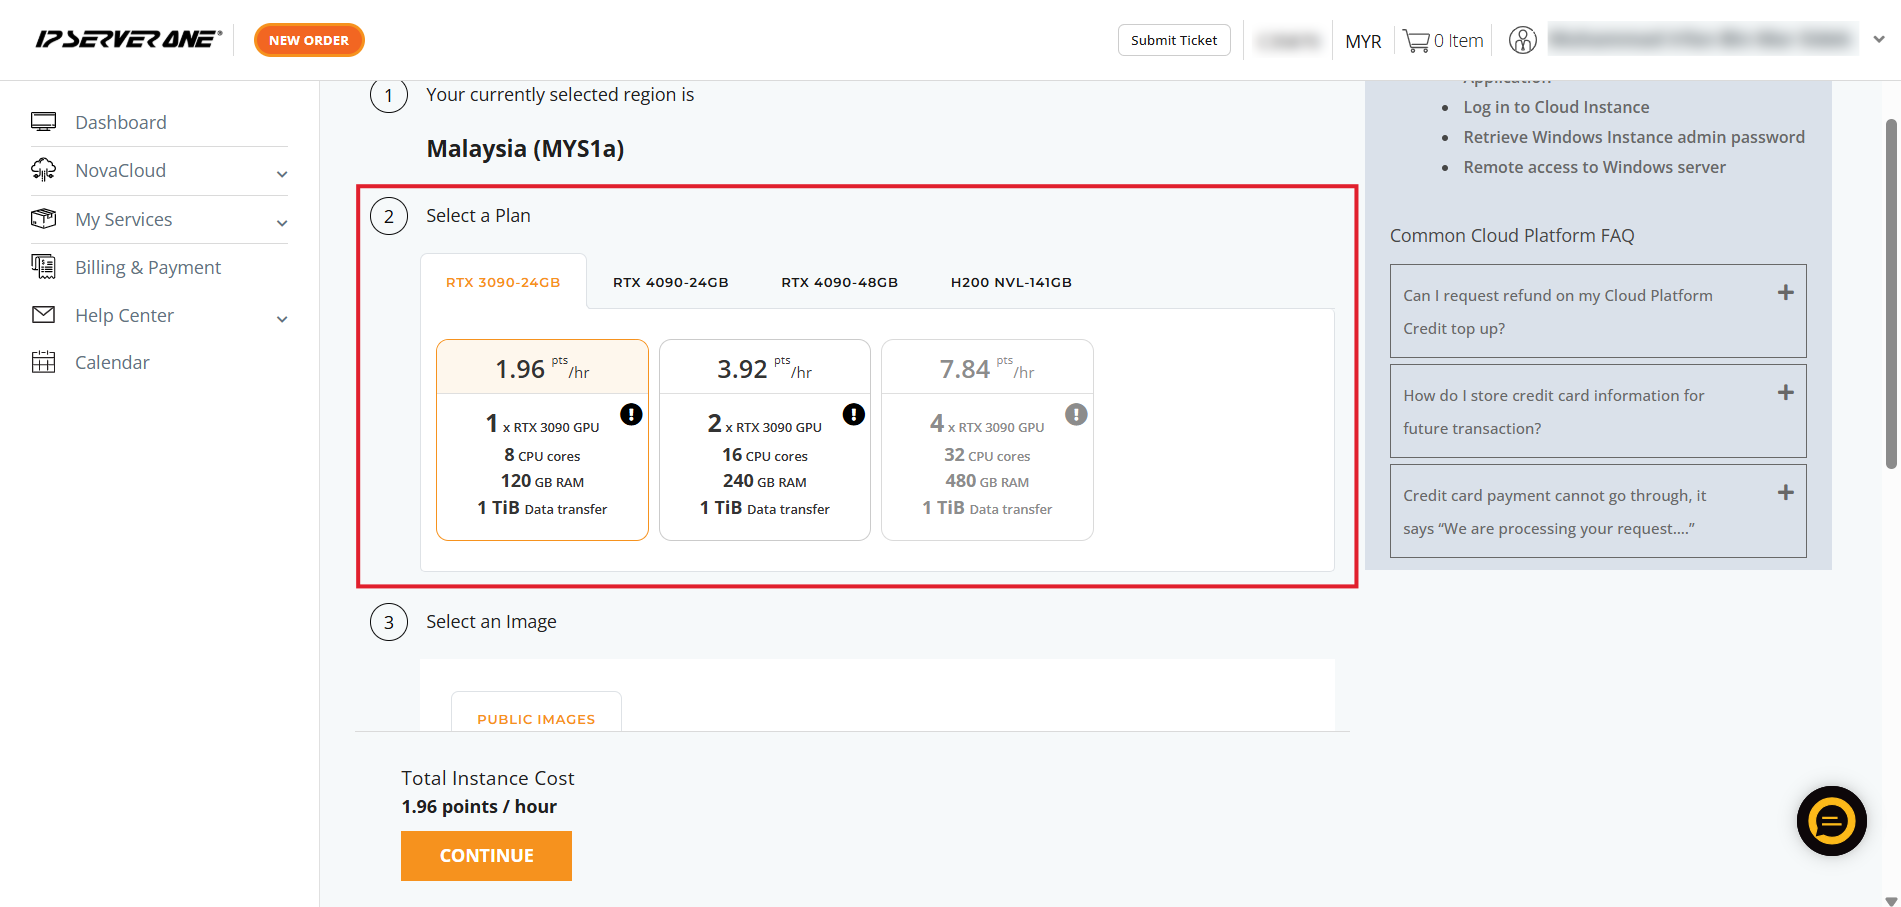Show info for the 1 x RTX 3090 plan
This screenshot has width=1901, height=907.
pos(631,414)
